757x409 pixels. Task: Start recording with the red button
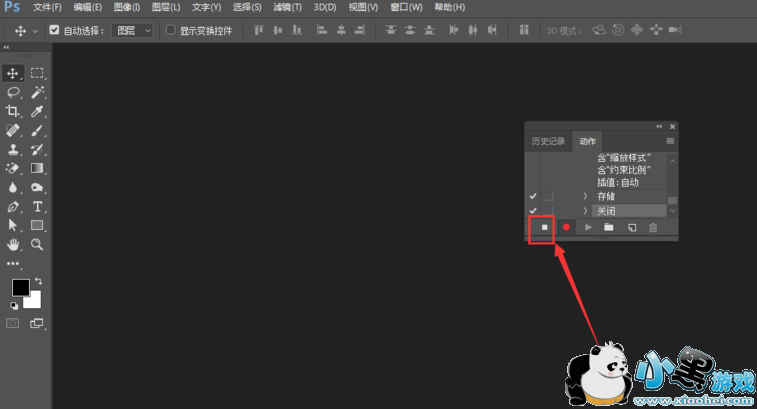[566, 227]
